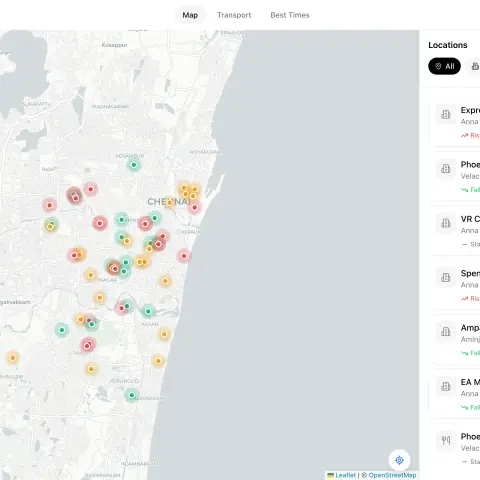The width and height of the screenshot is (480, 480).
Task: Select the All locations filter pill
Action: pyautogui.click(x=444, y=66)
